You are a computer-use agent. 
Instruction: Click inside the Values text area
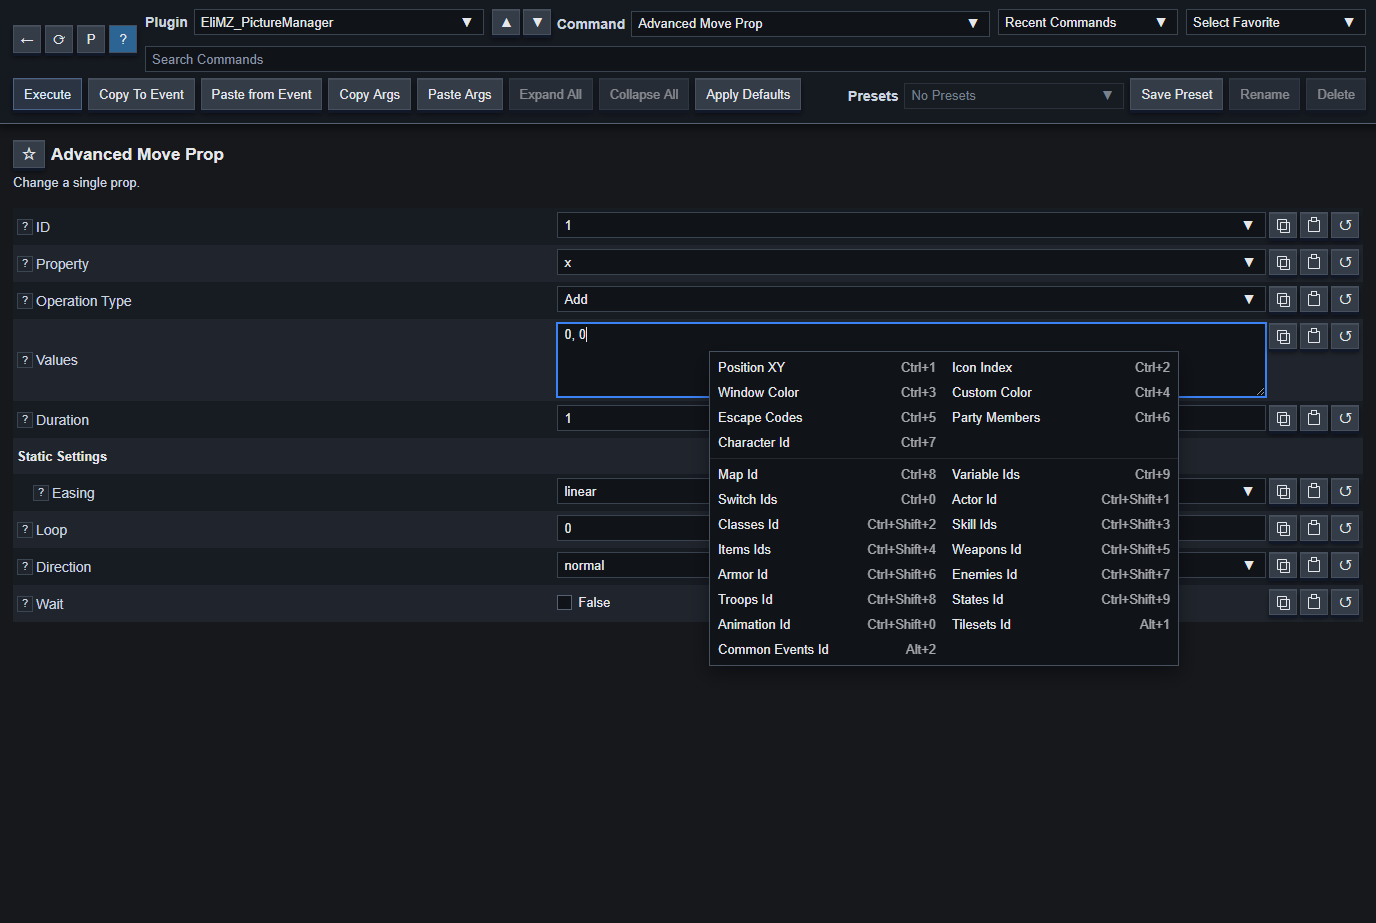click(x=911, y=360)
